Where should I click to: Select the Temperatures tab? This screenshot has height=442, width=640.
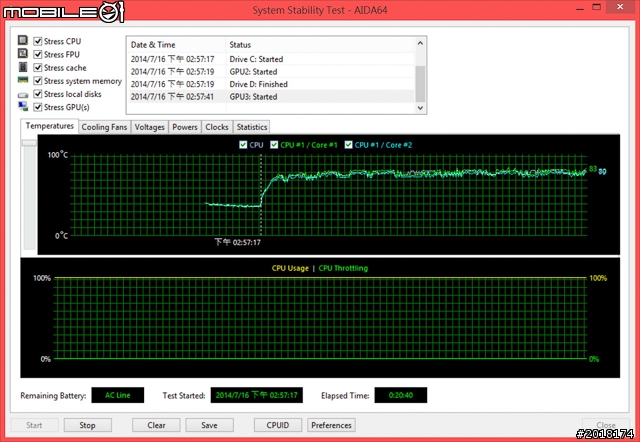click(49, 126)
